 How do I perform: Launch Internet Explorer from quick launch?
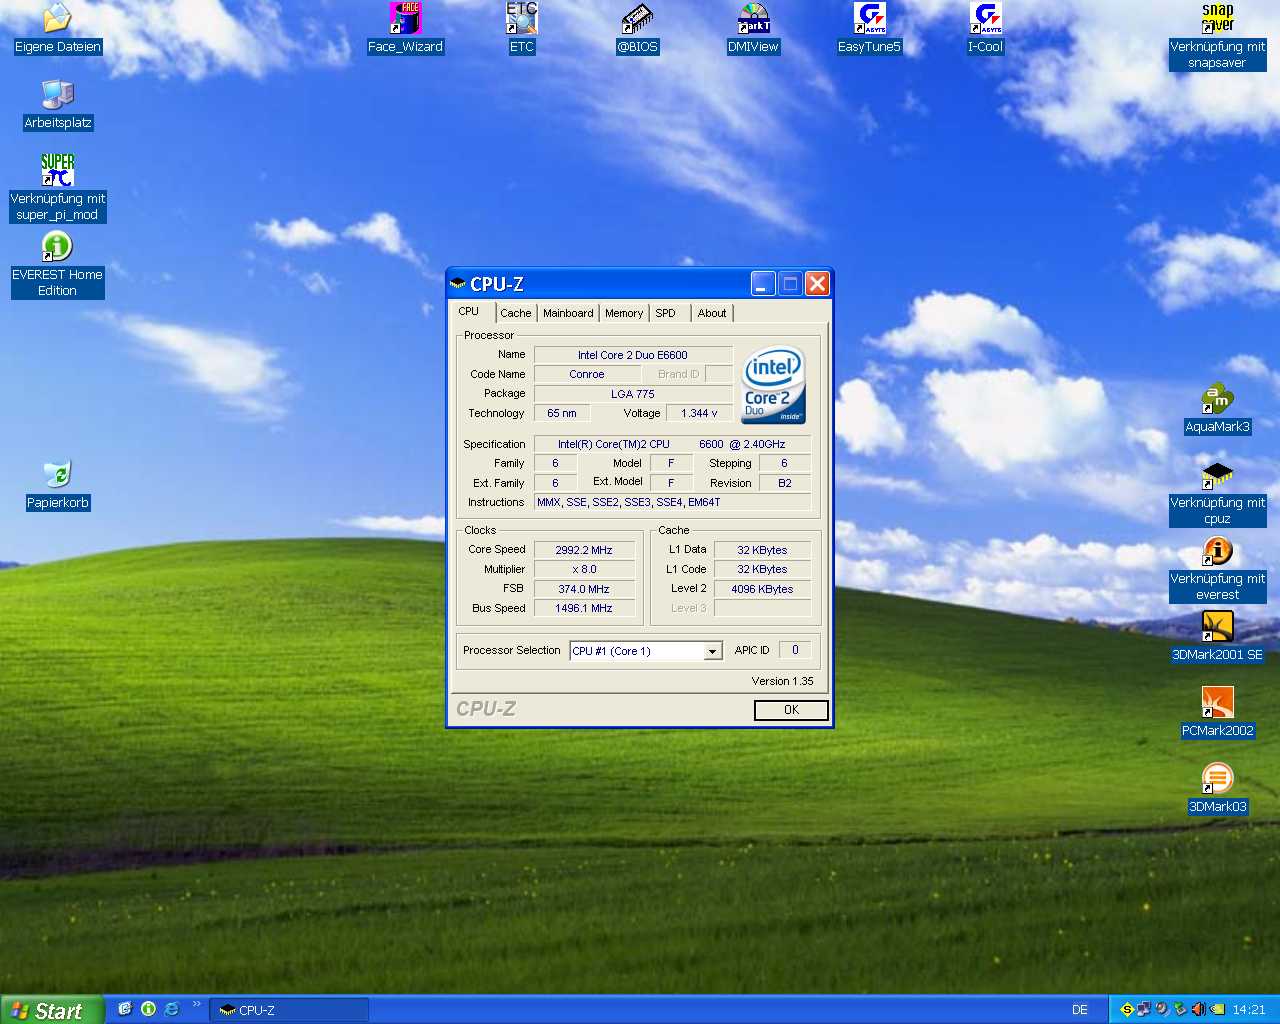[171, 1009]
